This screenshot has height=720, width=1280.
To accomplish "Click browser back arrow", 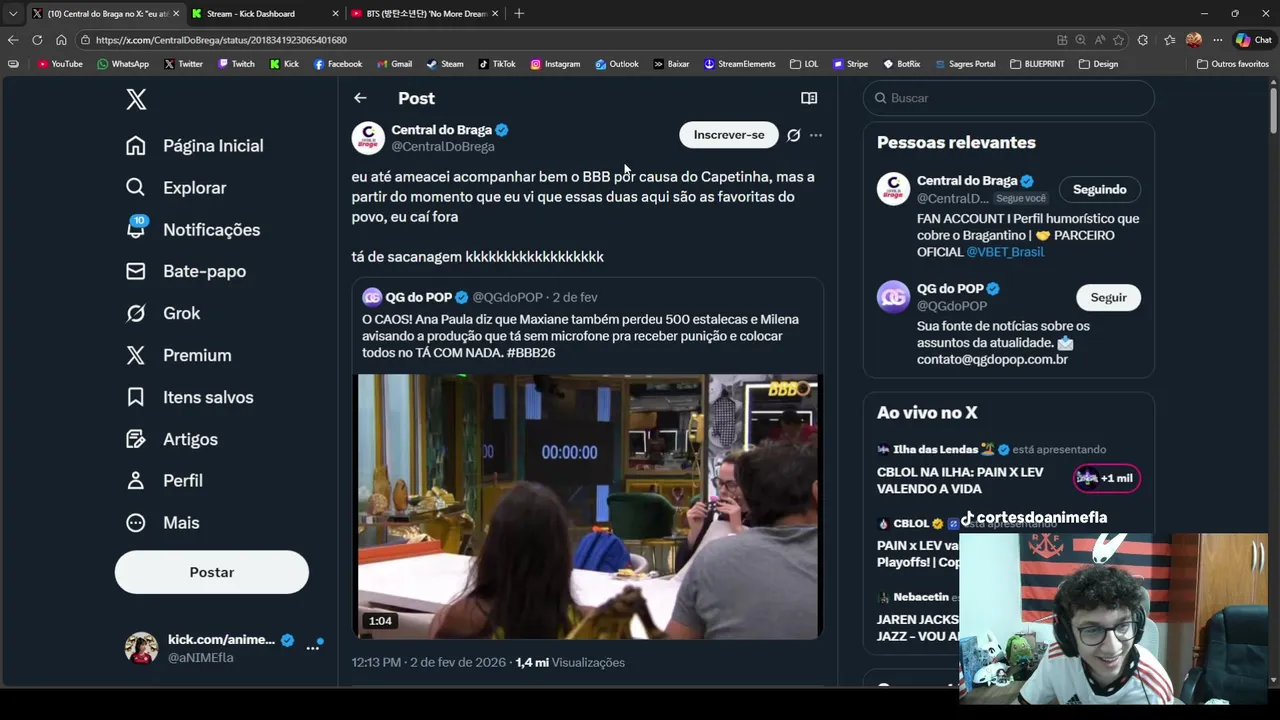I will pyautogui.click(x=12, y=40).
